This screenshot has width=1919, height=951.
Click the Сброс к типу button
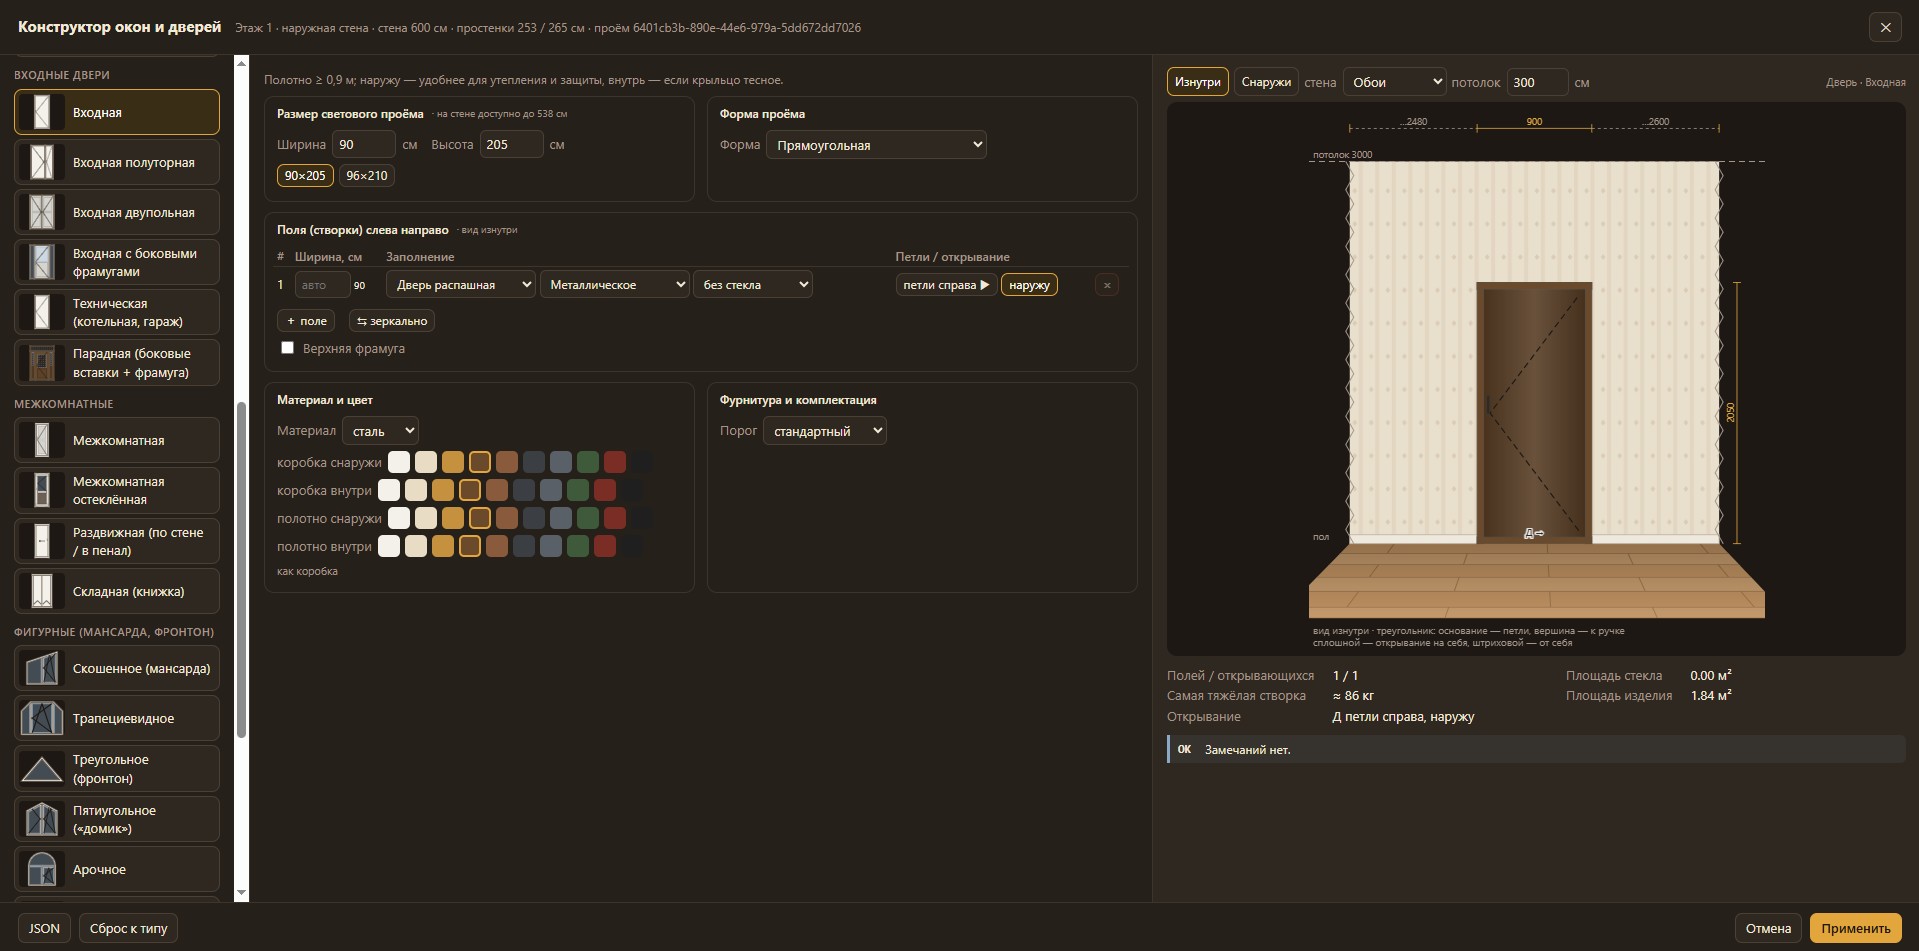(x=128, y=928)
